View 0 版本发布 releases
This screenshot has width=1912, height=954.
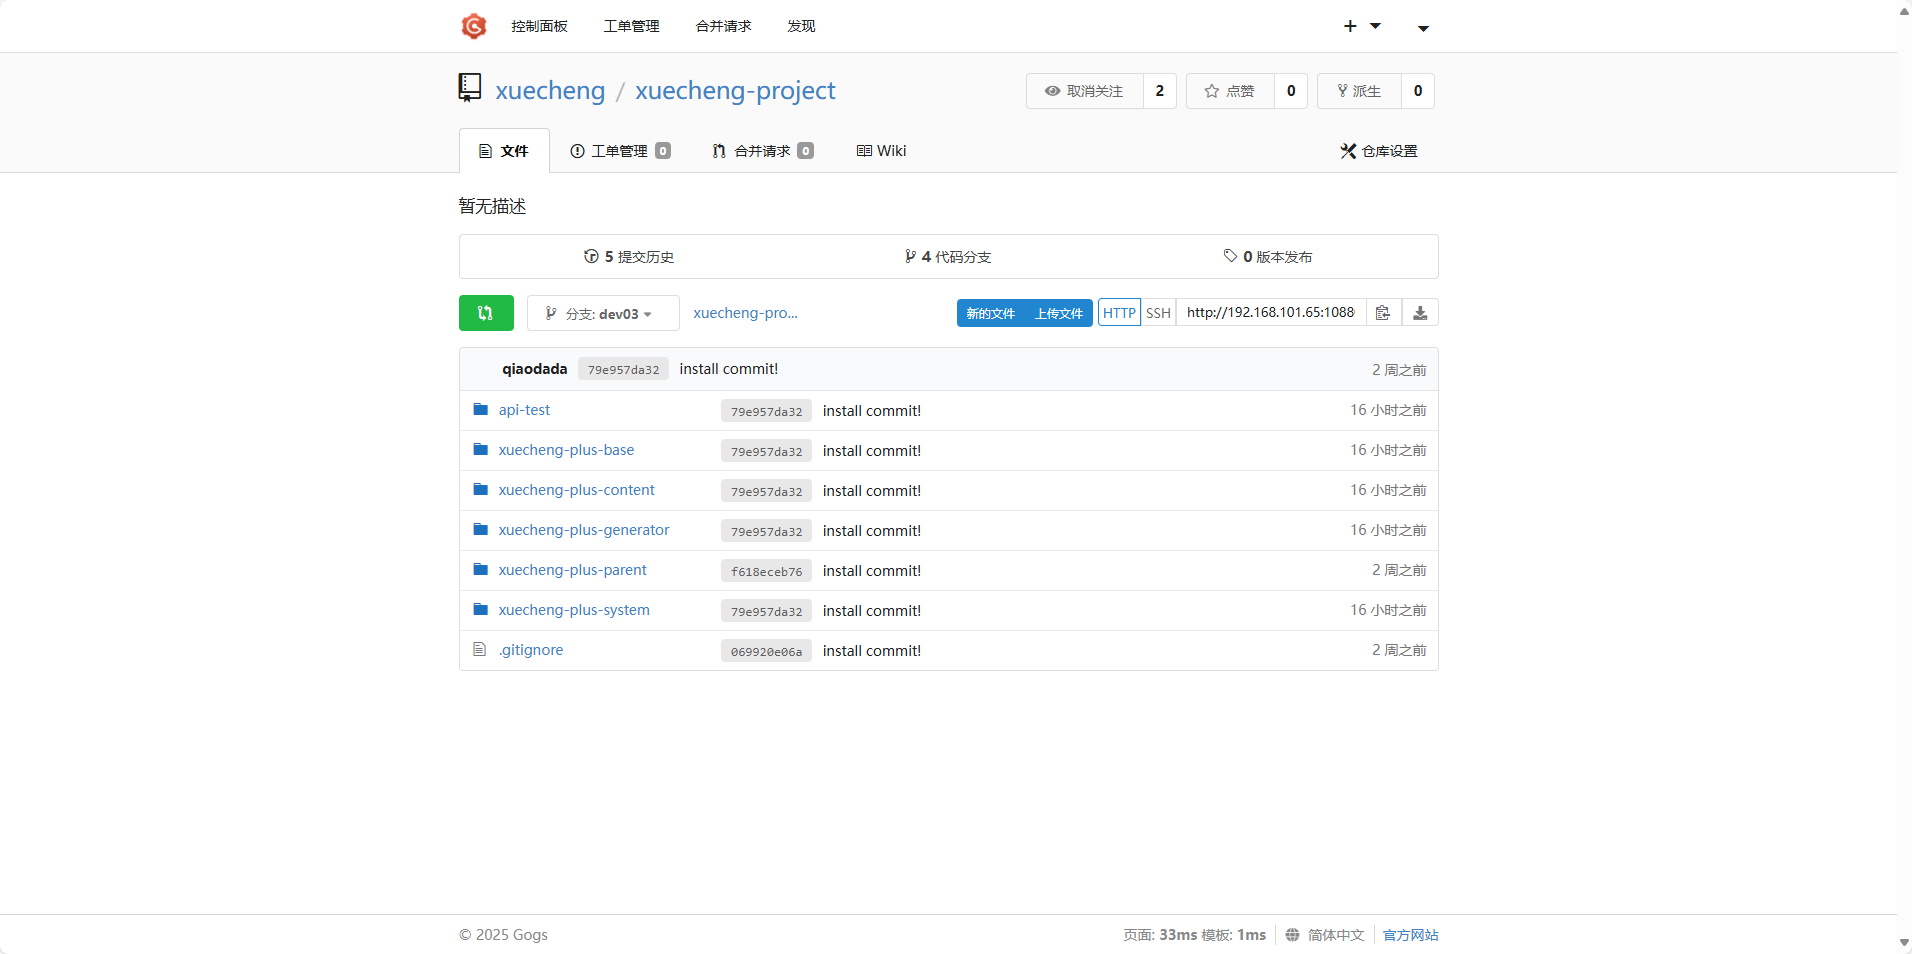click(1268, 257)
